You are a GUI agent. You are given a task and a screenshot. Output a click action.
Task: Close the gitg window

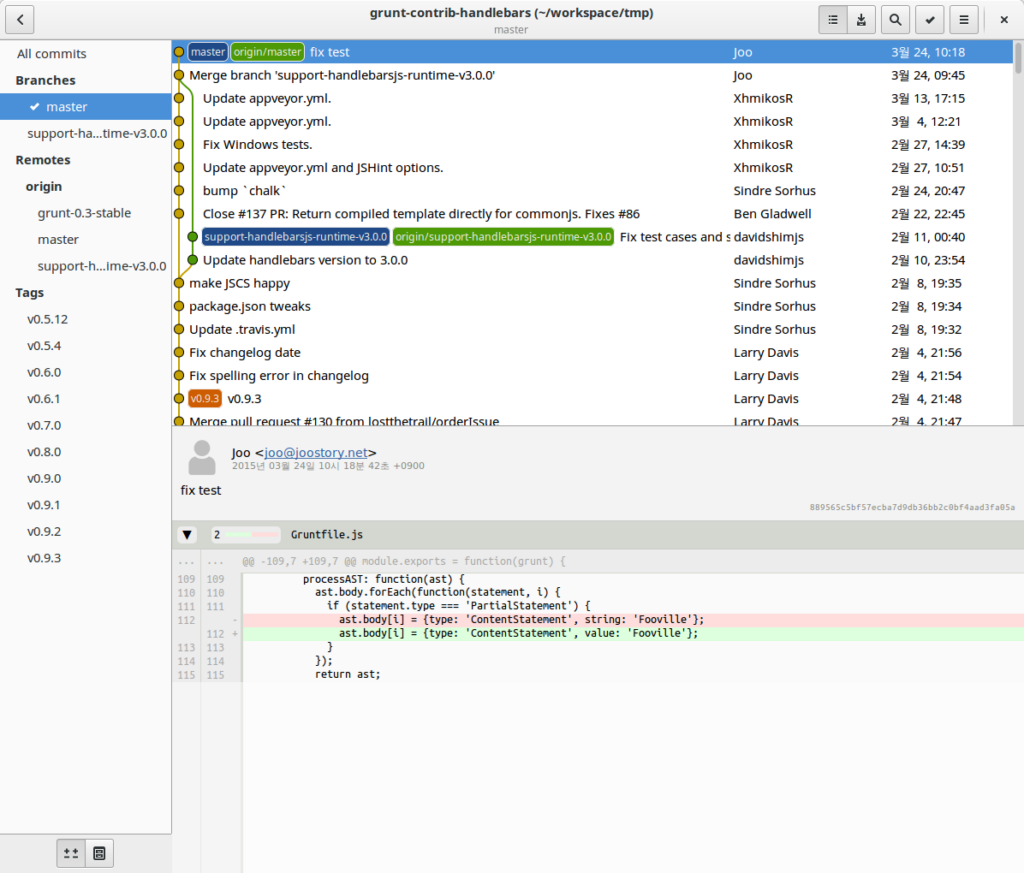tap(1004, 20)
